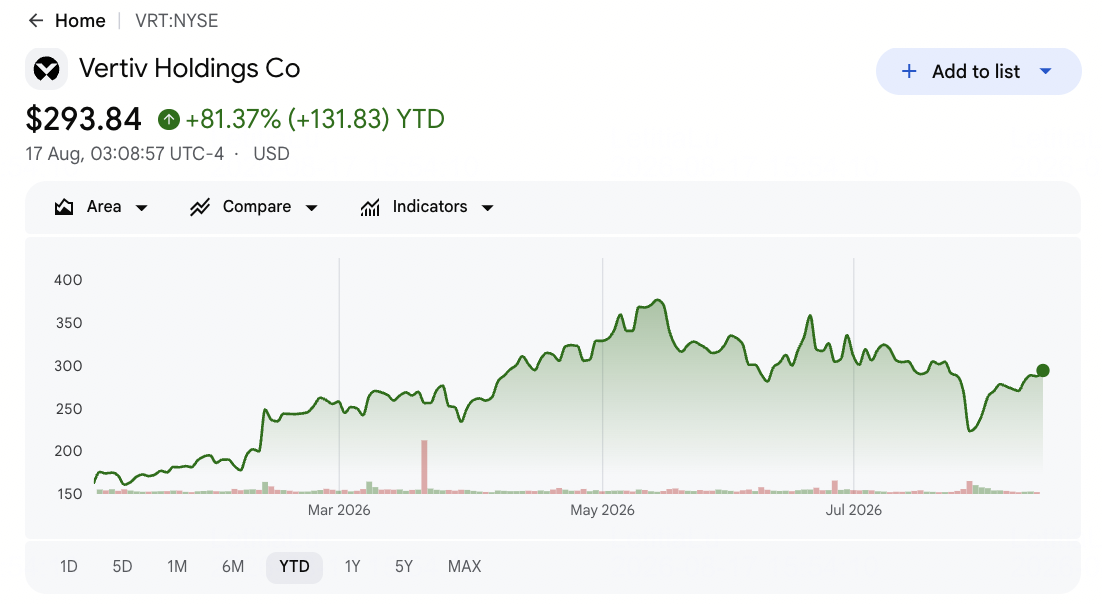Open the Add to list dropdown caret
This screenshot has height=604, width=1102.
pyautogui.click(x=1045, y=71)
